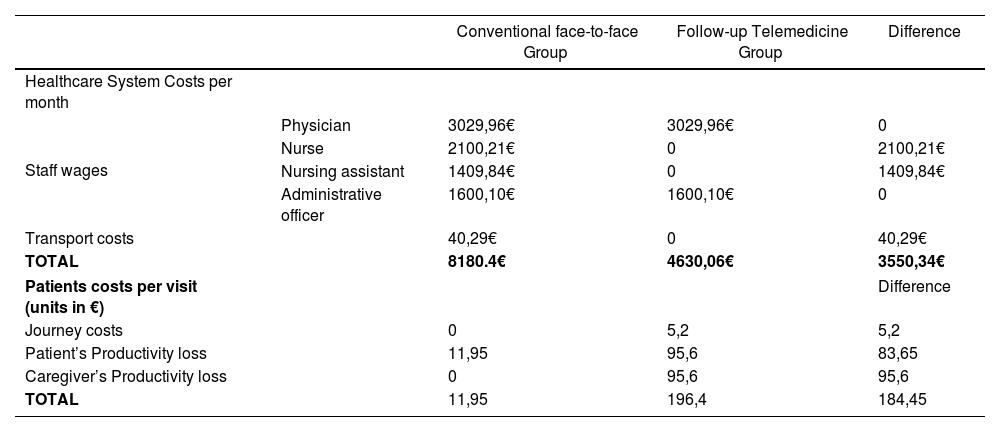
Task: Select the 'Caregiver's Productivity loss' row label
Action: pos(126,377)
